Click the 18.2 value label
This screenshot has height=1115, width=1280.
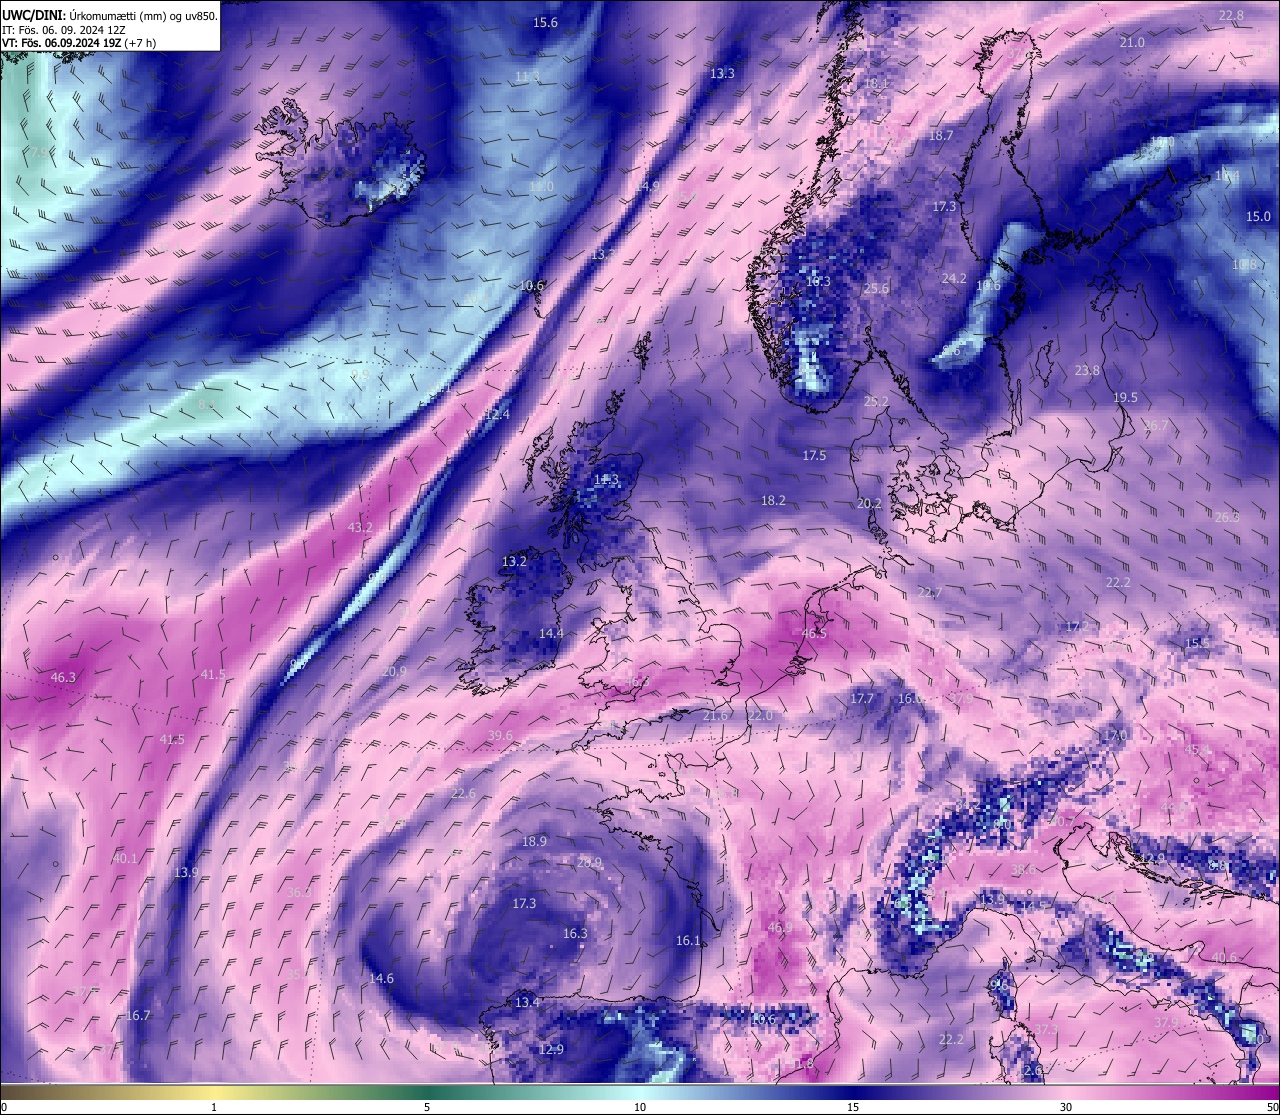tap(773, 500)
